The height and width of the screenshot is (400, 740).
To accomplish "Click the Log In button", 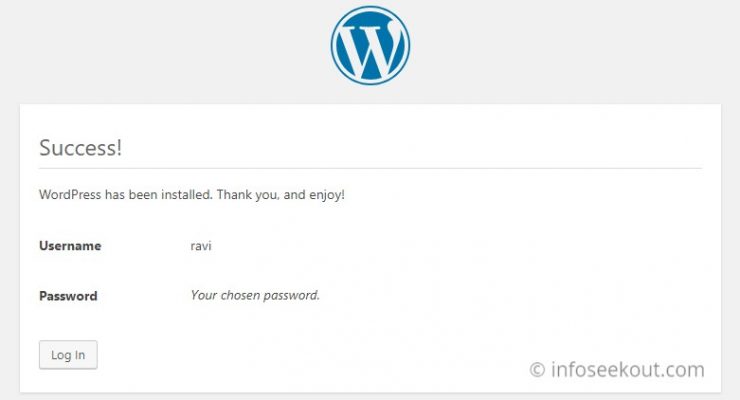I will coord(68,355).
